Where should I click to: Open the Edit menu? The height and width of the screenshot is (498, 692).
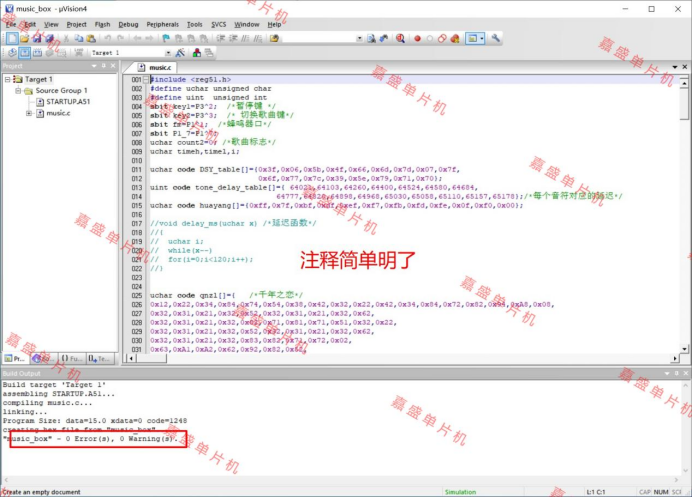tap(30, 24)
